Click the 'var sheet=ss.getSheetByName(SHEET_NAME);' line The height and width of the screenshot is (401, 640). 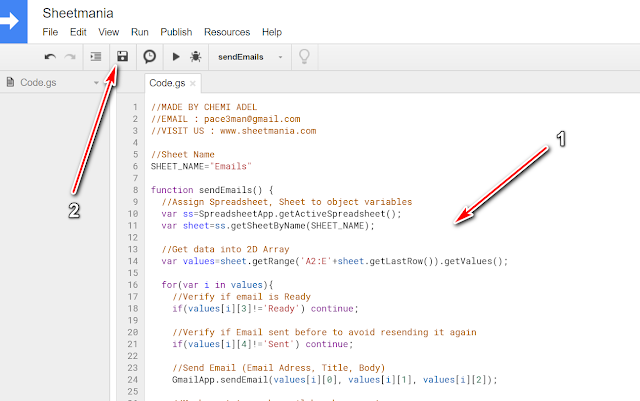pyautogui.click(x=268, y=225)
